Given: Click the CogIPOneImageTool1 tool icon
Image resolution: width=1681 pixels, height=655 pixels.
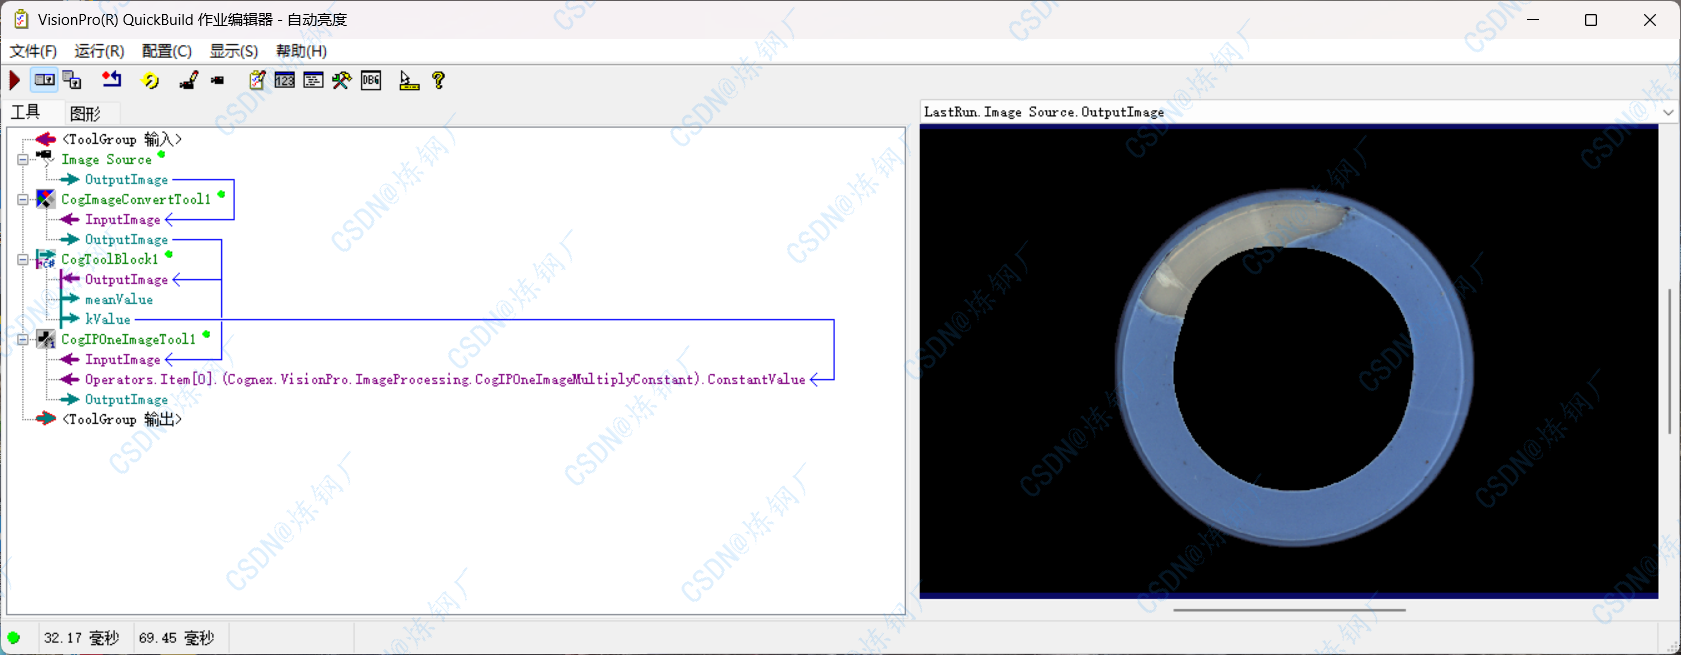Looking at the screenshot, I should (x=45, y=339).
